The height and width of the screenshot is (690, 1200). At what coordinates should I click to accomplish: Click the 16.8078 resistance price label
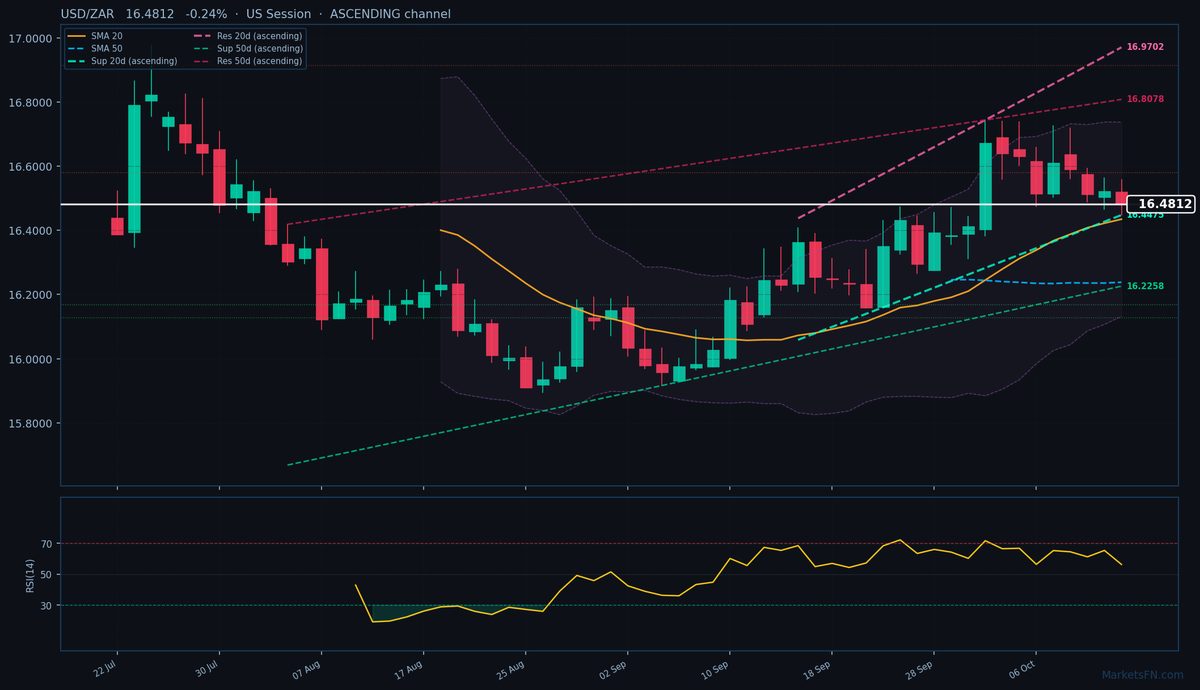(1145, 99)
